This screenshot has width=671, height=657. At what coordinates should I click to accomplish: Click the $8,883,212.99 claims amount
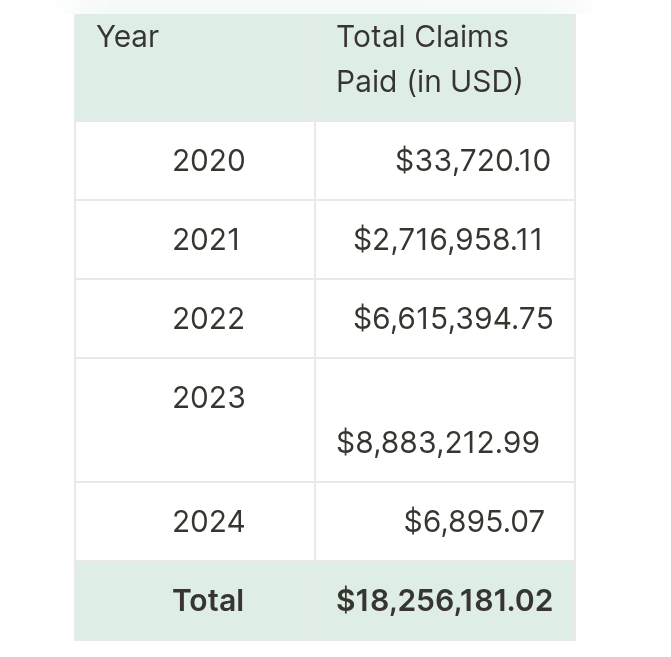tap(438, 442)
